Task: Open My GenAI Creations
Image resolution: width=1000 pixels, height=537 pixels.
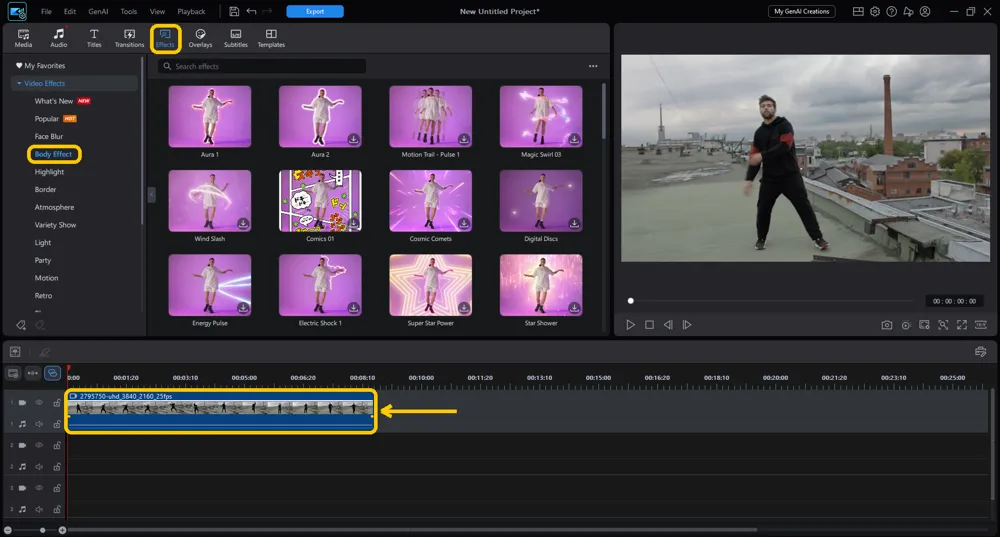Action: coord(802,11)
